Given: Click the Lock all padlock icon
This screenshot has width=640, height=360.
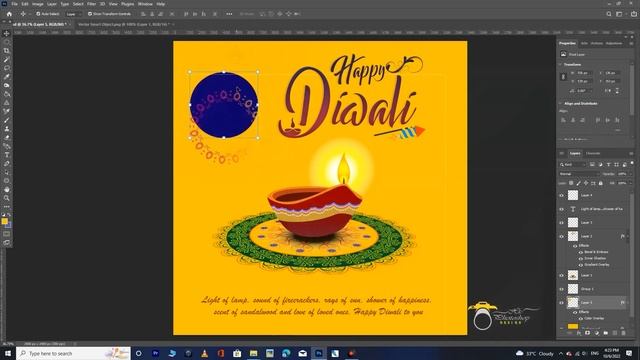Looking at the screenshot, I should (x=600, y=183).
